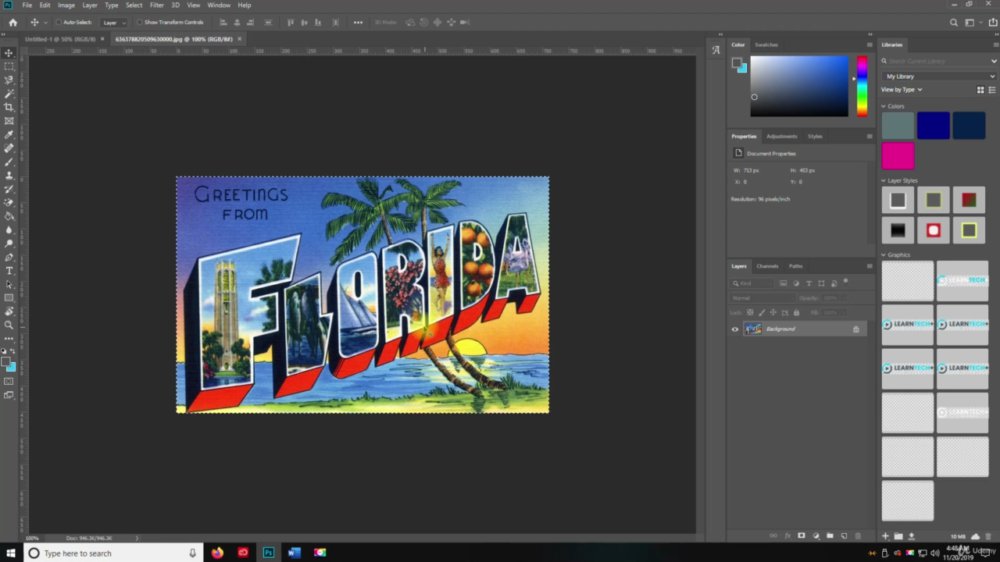The height and width of the screenshot is (562, 1000).
Task: Switch to the Untitled-1 document tab
Action: coord(60,39)
